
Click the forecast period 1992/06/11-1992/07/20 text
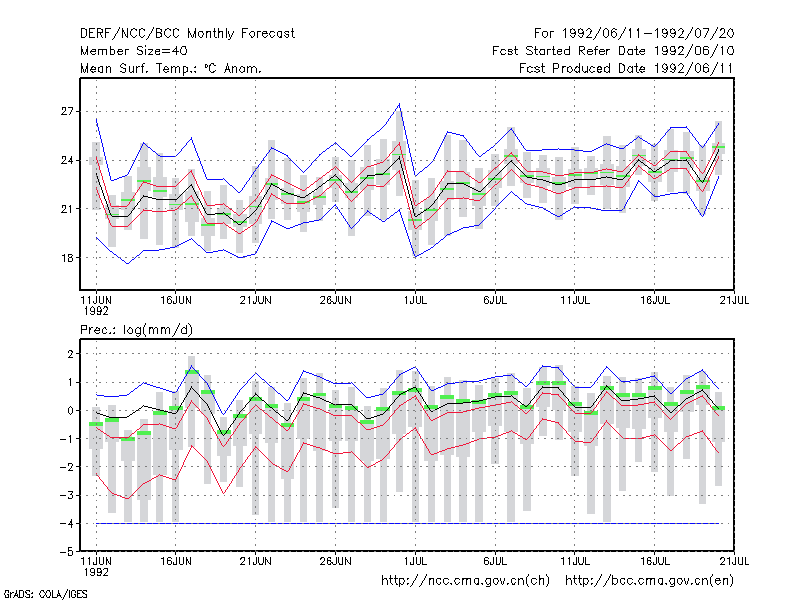[634, 34]
